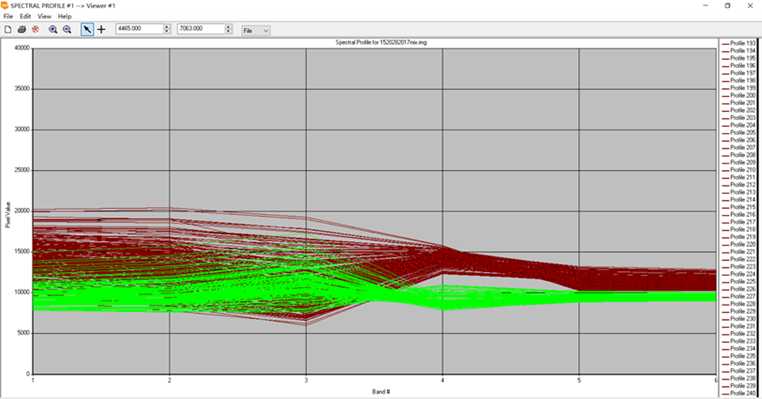Open the File menu
Image resolution: width=762 pixels, height=399 pixels.
click(x=8, y=16)
